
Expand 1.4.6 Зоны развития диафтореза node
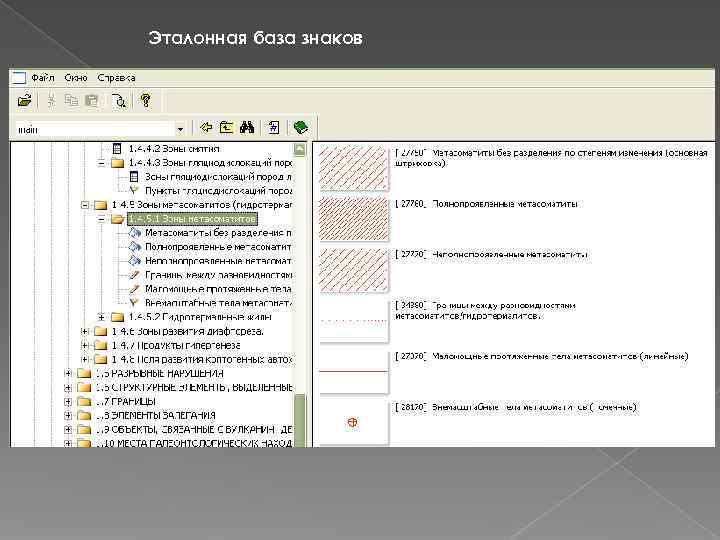84,331
